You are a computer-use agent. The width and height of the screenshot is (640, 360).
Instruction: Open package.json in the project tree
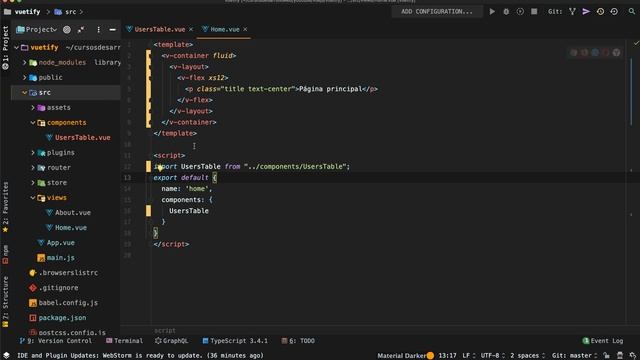[62, 318]
